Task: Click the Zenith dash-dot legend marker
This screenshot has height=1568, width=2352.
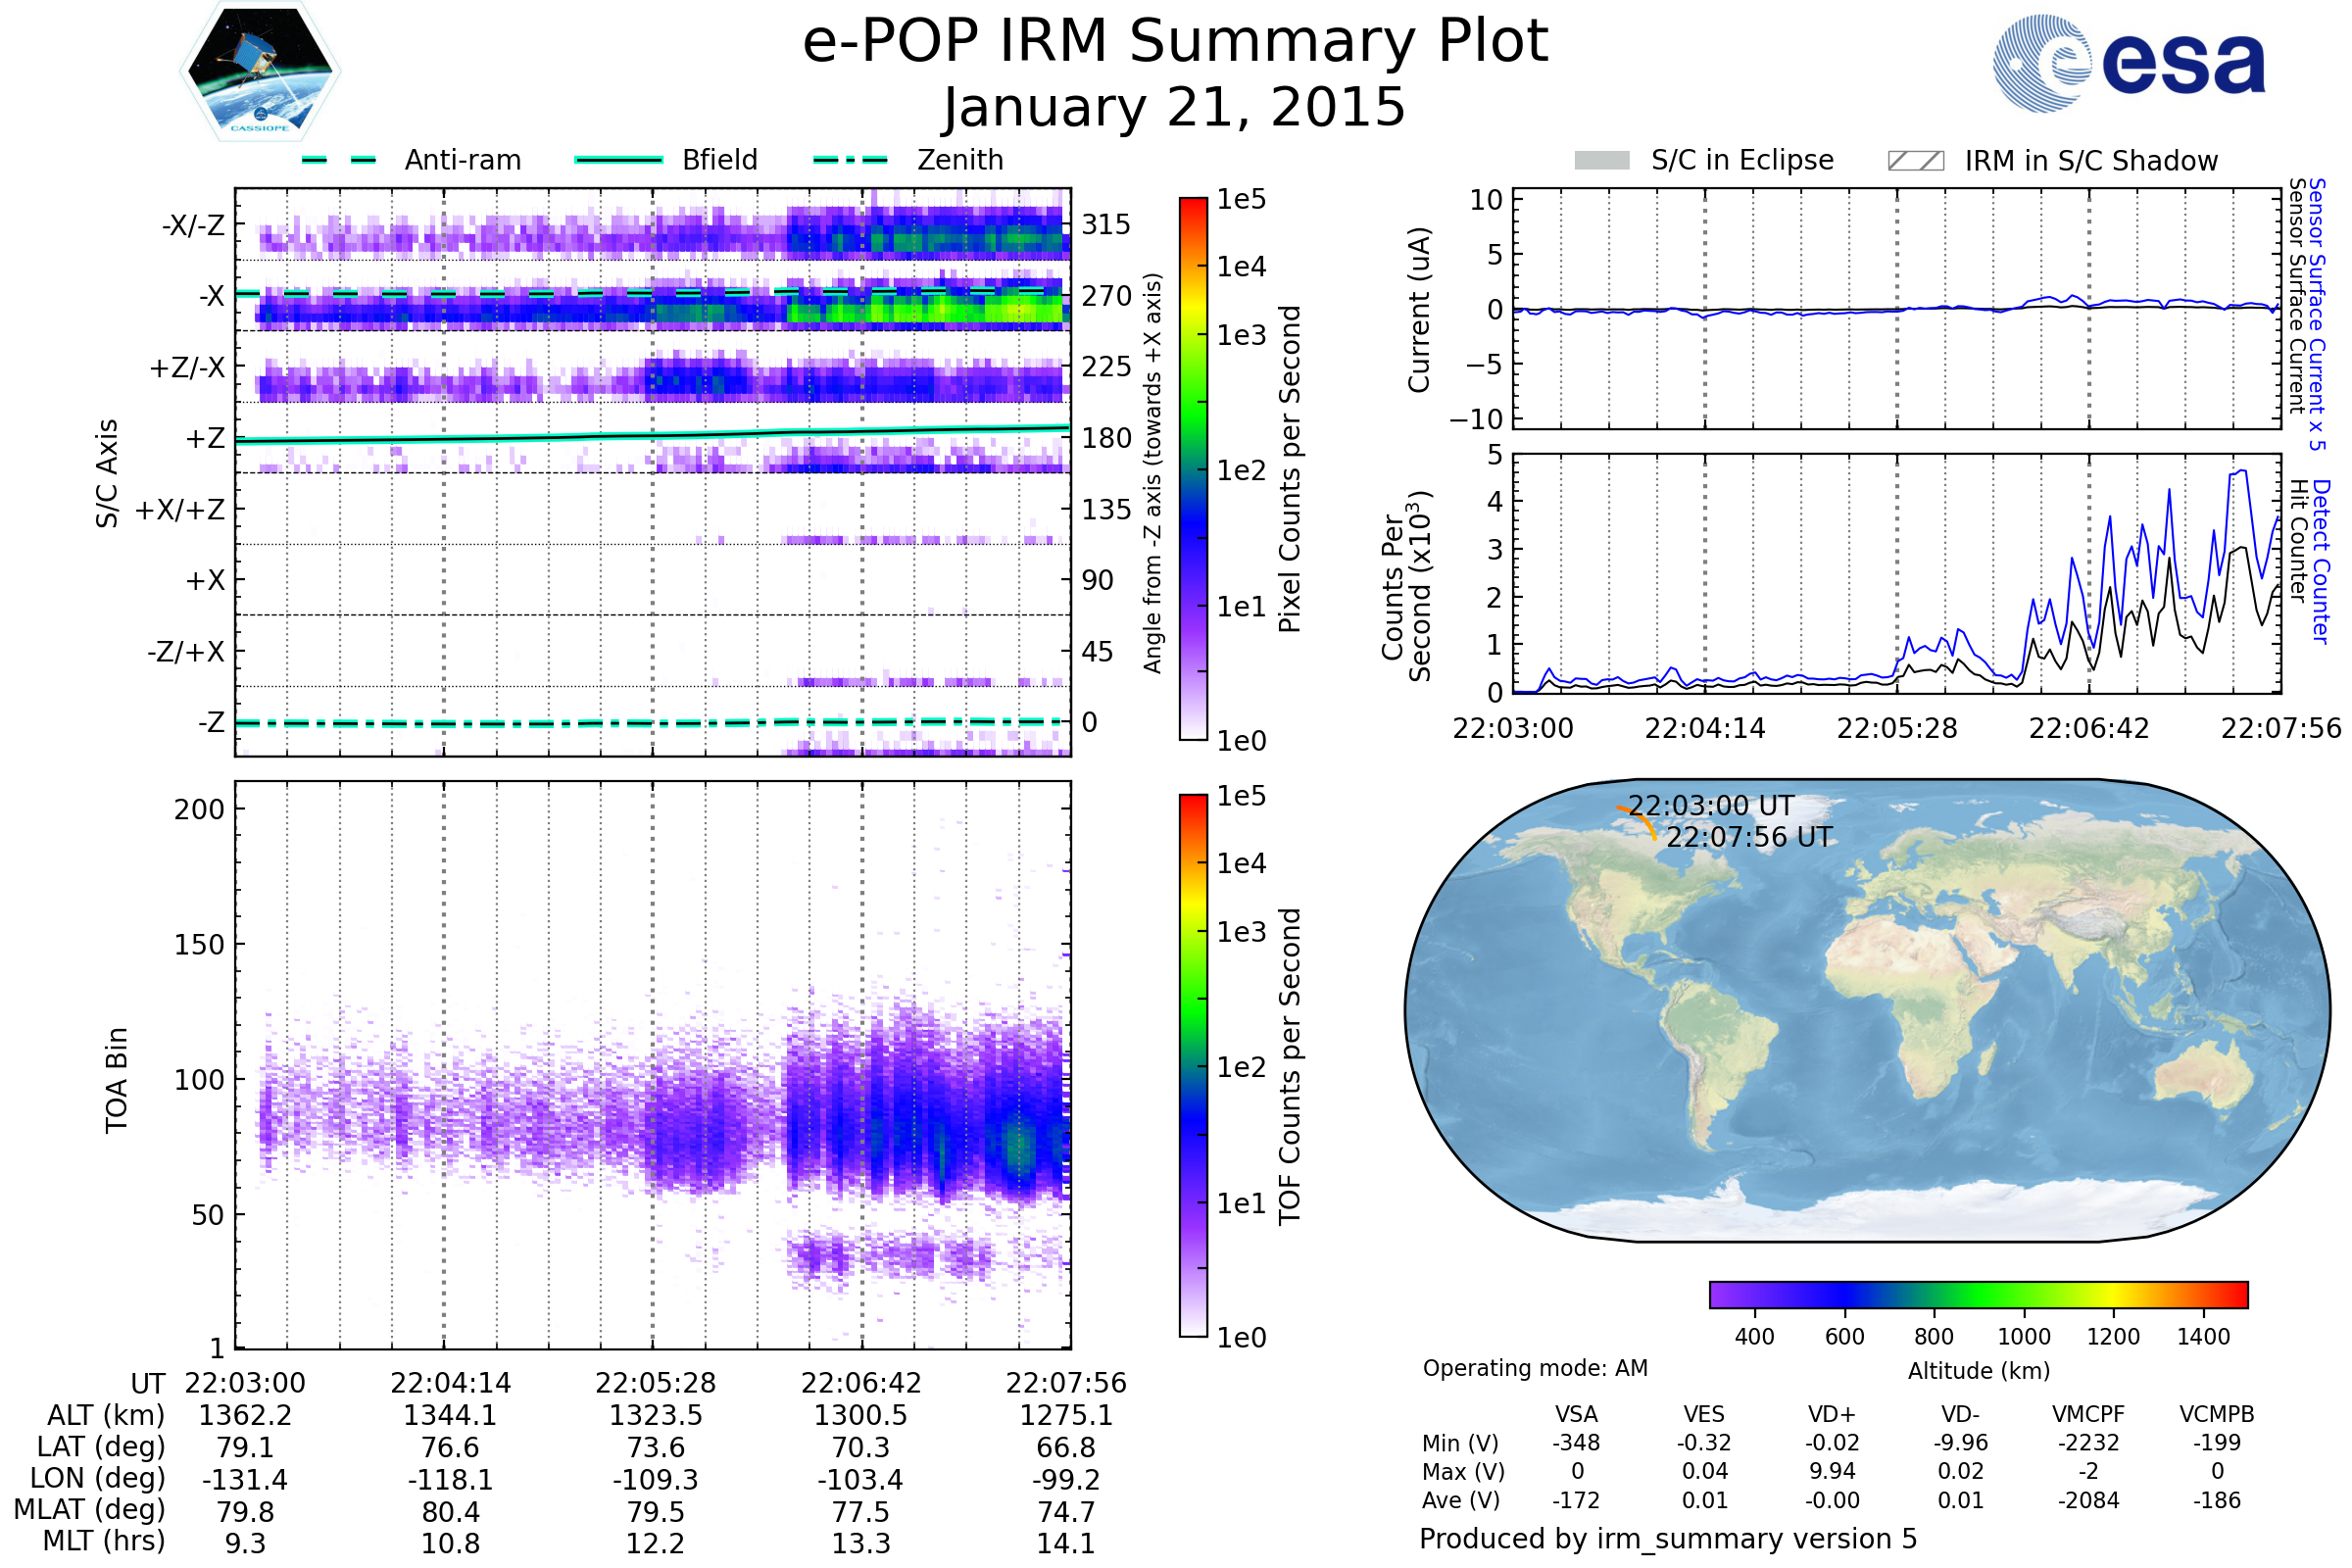Action: point(850,160)
